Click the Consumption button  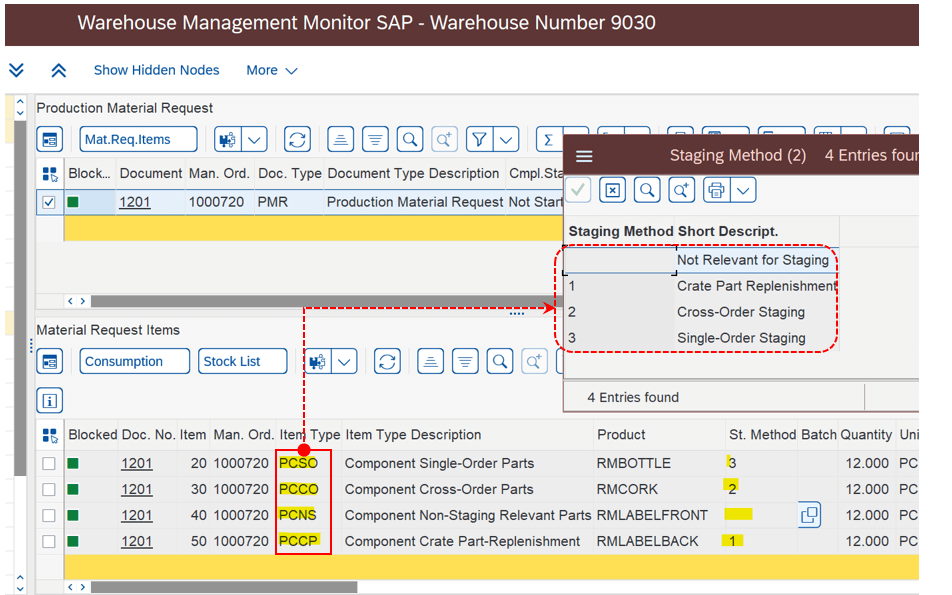tap(135, 362)
